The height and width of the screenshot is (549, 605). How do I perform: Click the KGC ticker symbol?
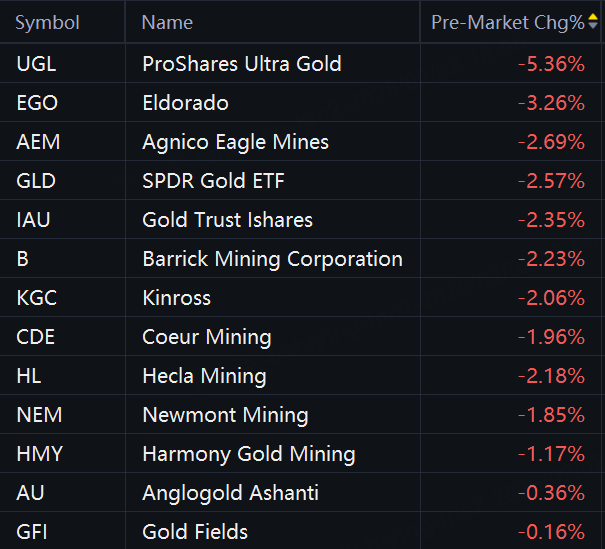pos(37,298)
